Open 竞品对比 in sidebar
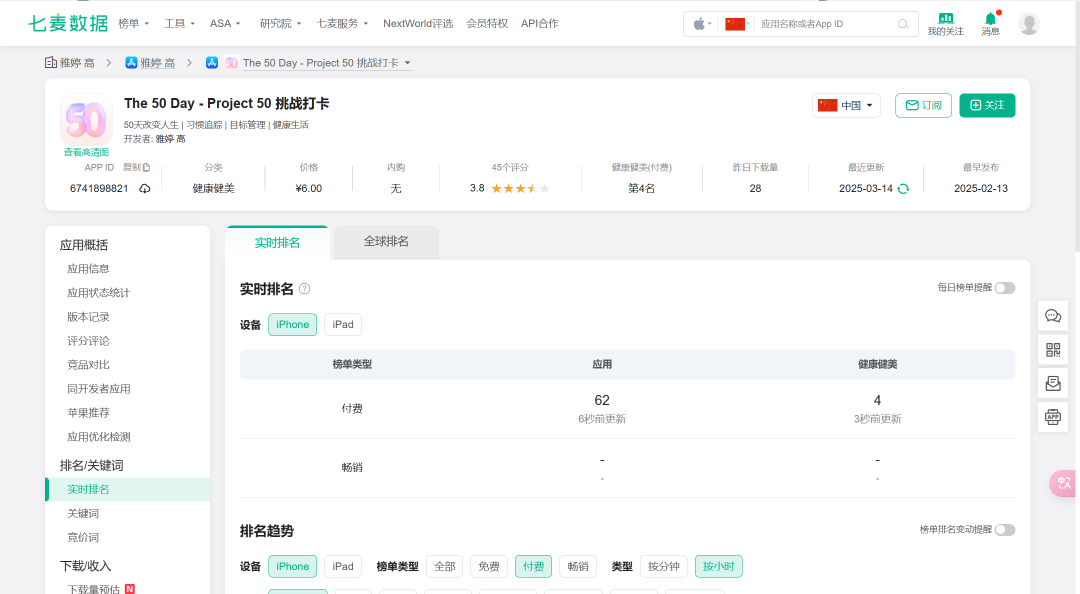 [x=88, y=365]
